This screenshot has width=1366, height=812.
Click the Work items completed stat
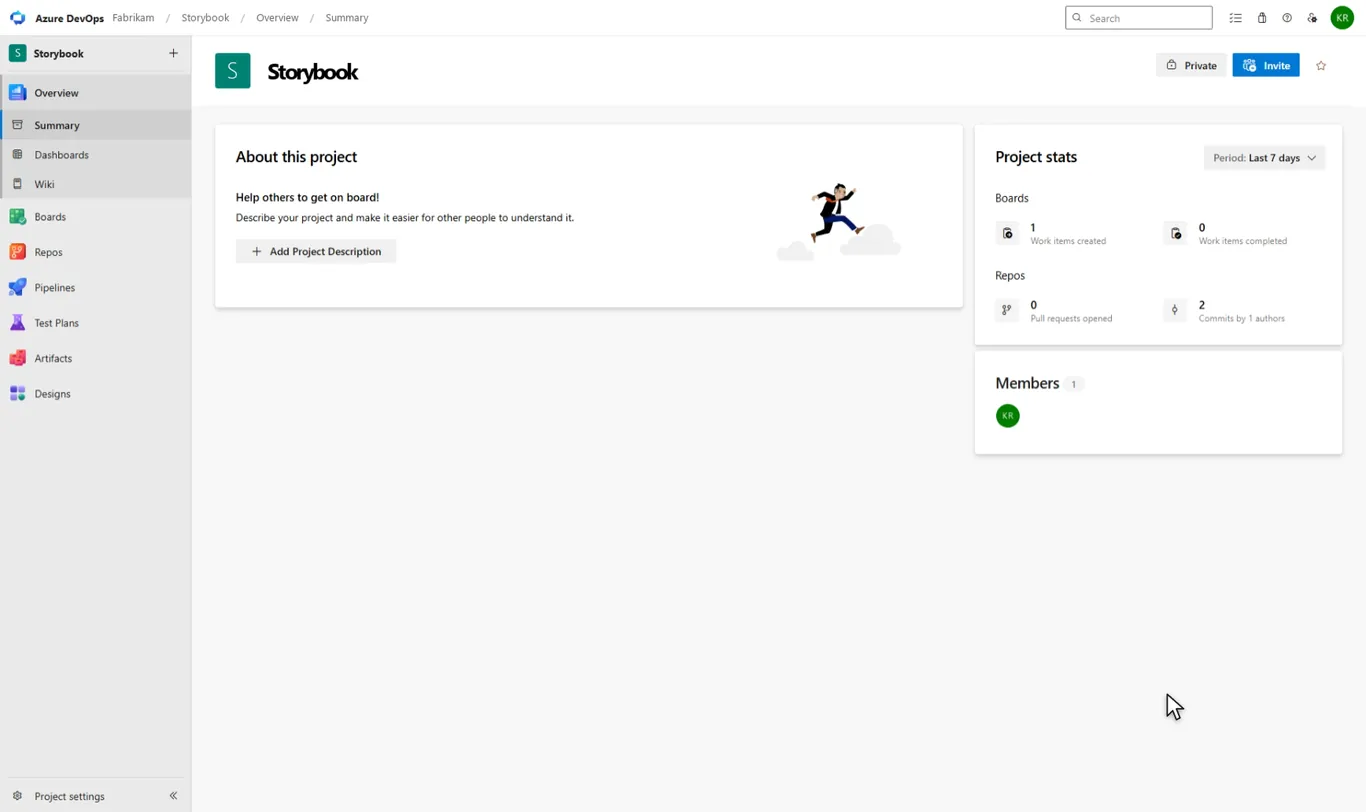click(x=1226, y=233)
